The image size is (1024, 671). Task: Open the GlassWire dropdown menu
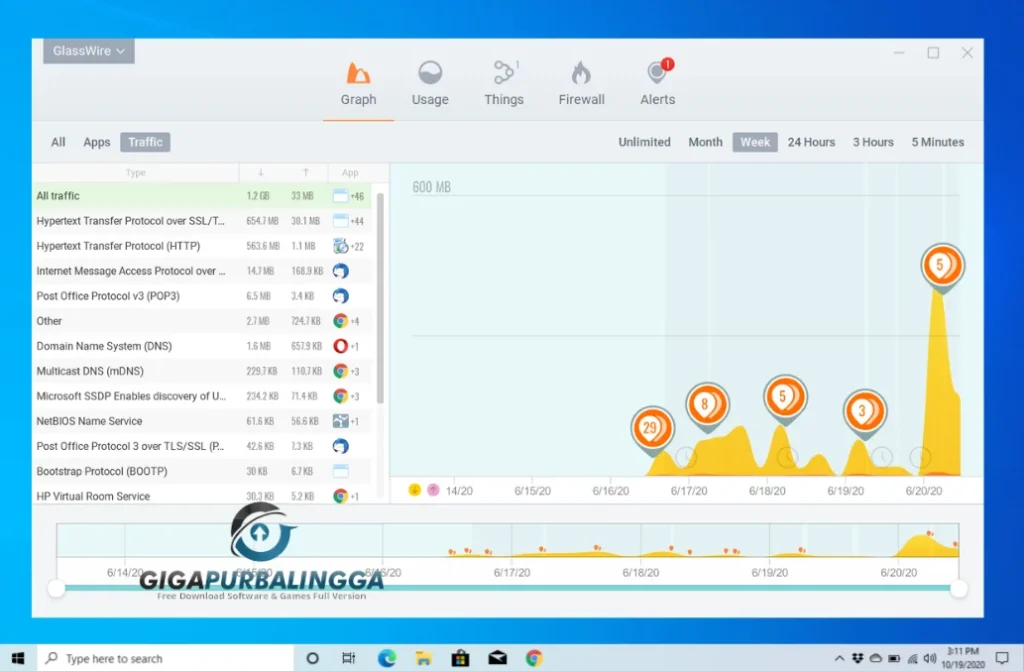pos(88,50)
